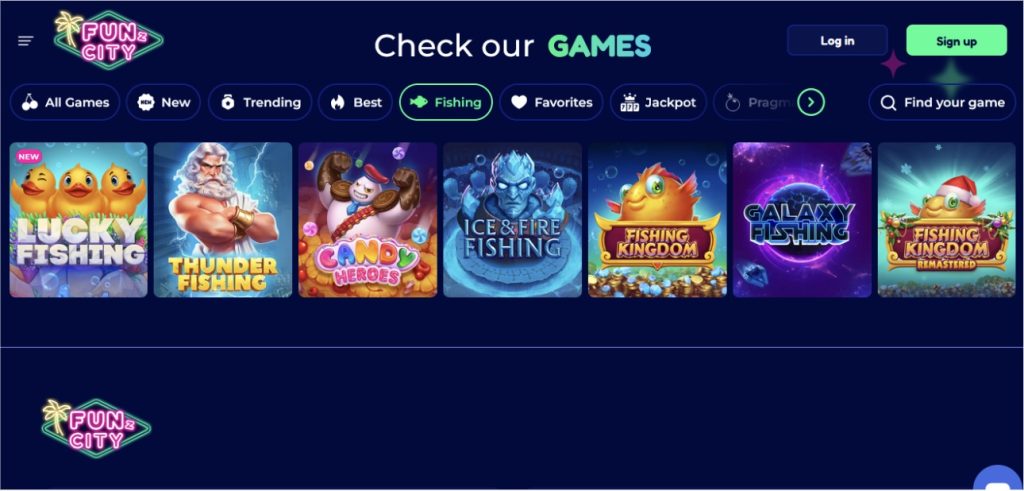This screenshot has height=491, width=1024.
Task: Open the hamburger menu icon
Action: pos(25,41)
